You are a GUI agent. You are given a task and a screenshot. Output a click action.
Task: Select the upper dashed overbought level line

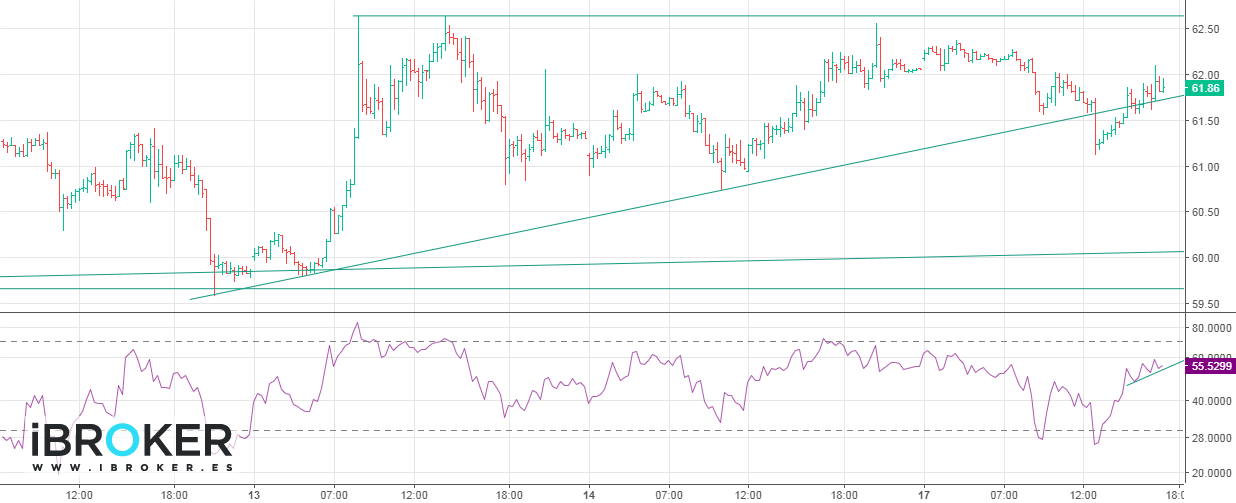592,342
